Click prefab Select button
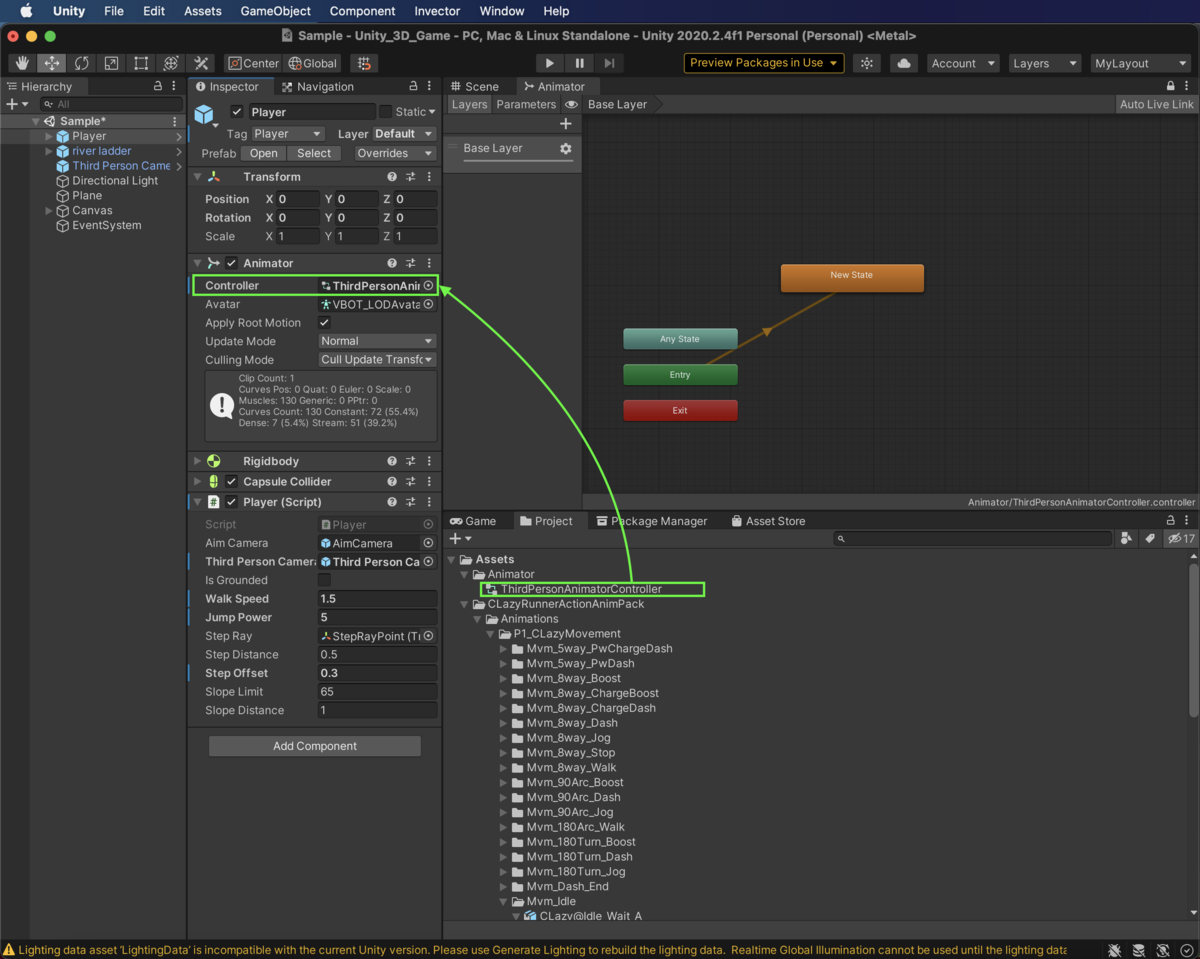The width and height of the screenshot is (1200, 959). [314, 153]
